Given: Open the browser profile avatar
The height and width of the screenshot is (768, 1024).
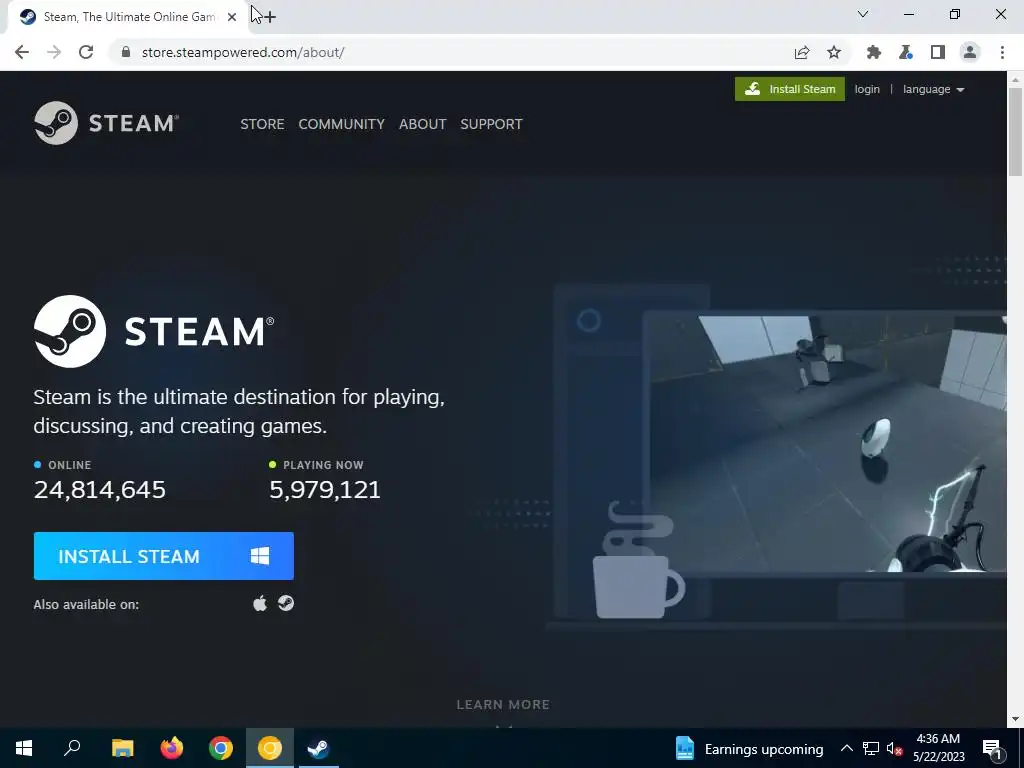Looking at the screenshot, I should coord(970,52).
